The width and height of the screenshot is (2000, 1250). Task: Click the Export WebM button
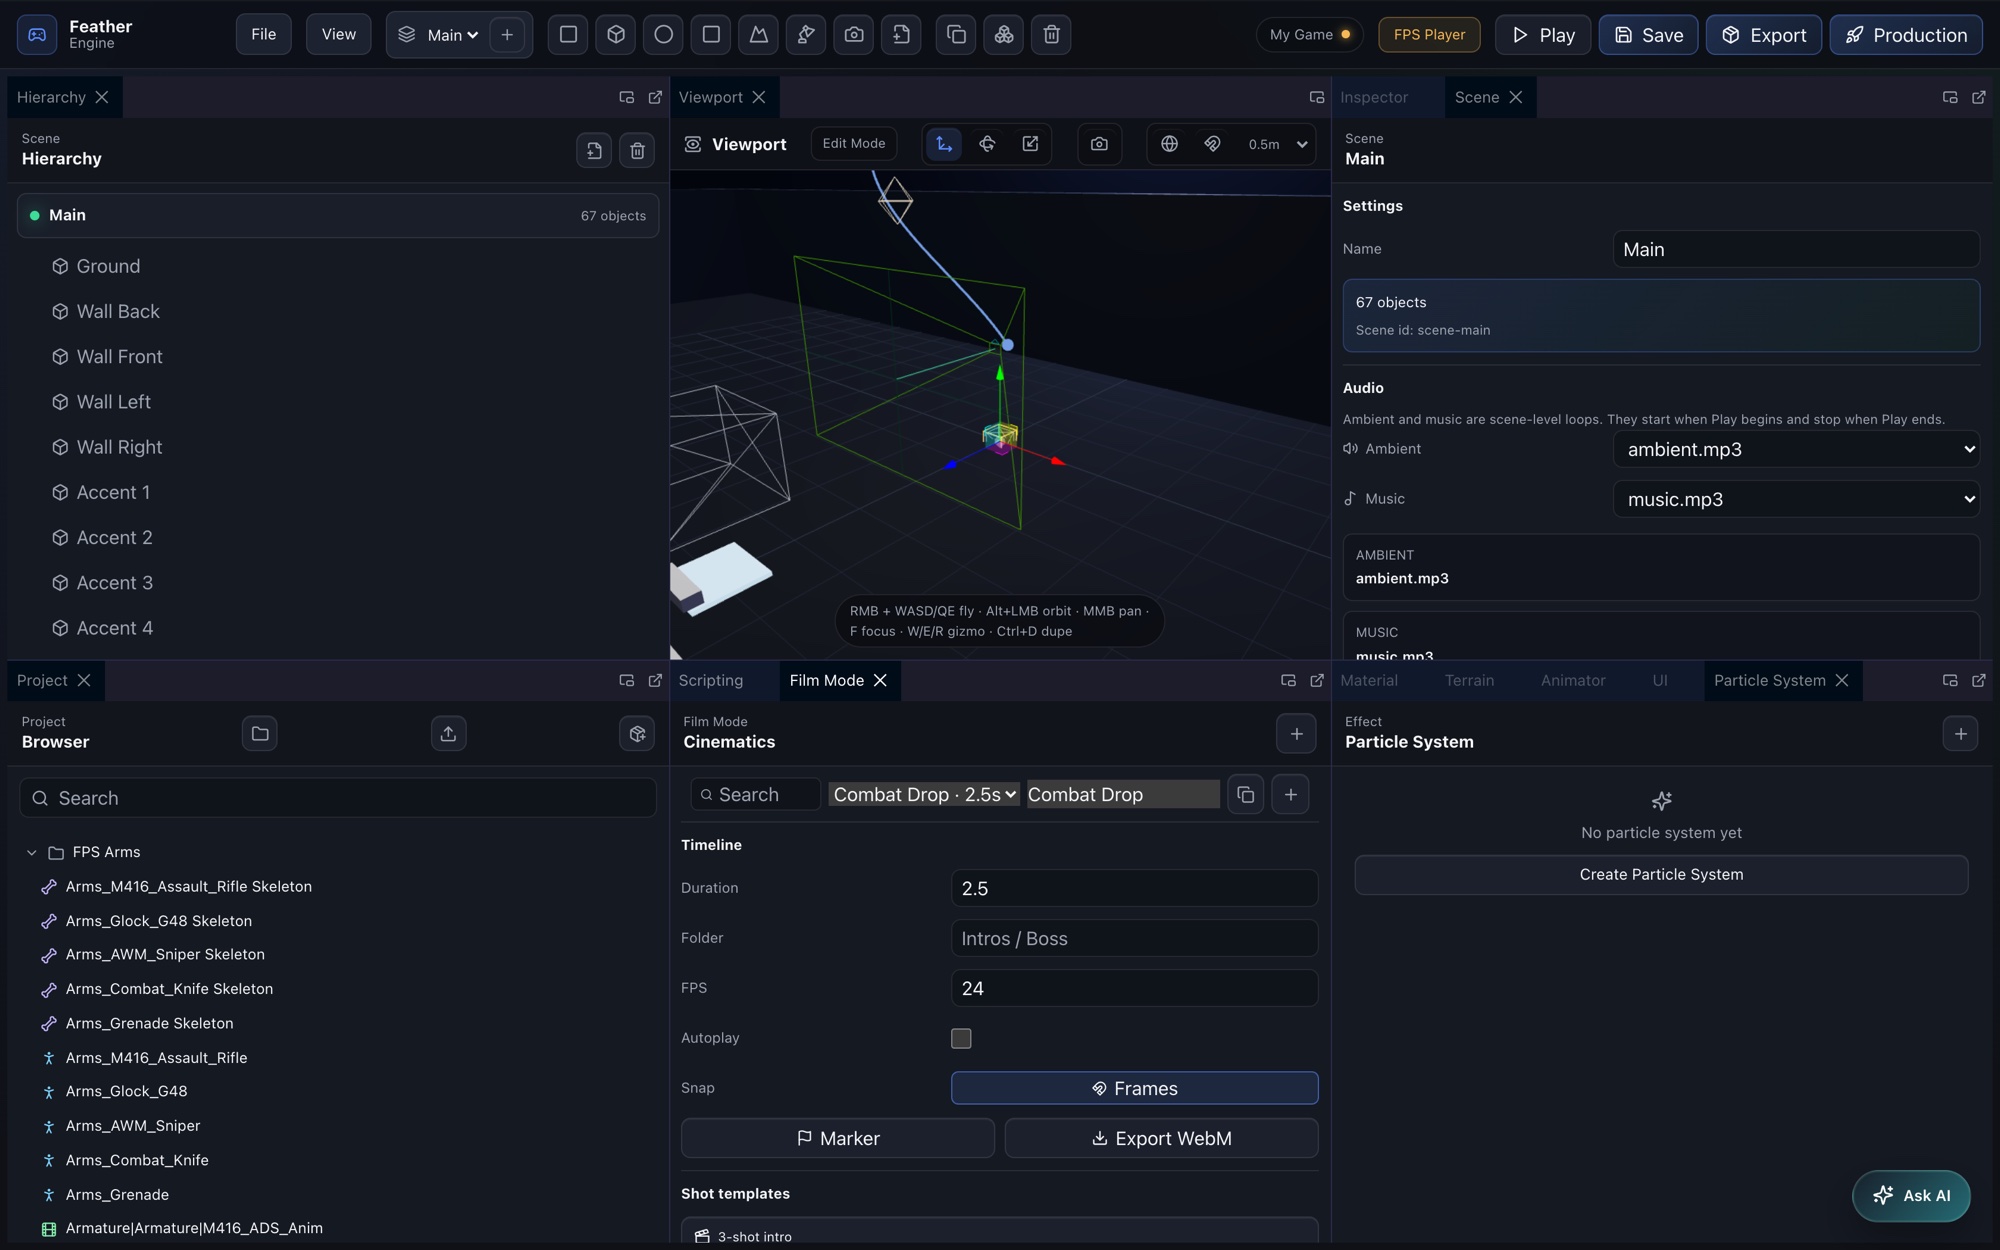point(1161,1139)
